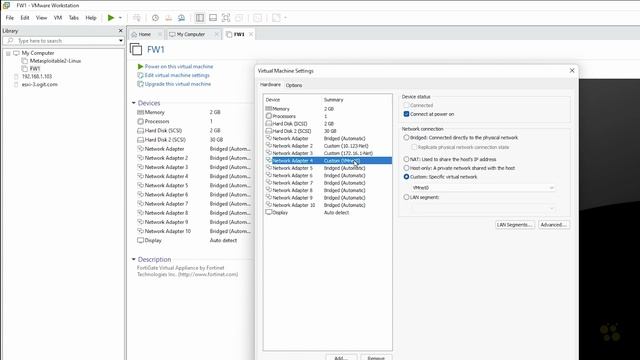Choose LAN segment radio

(406, 197)
